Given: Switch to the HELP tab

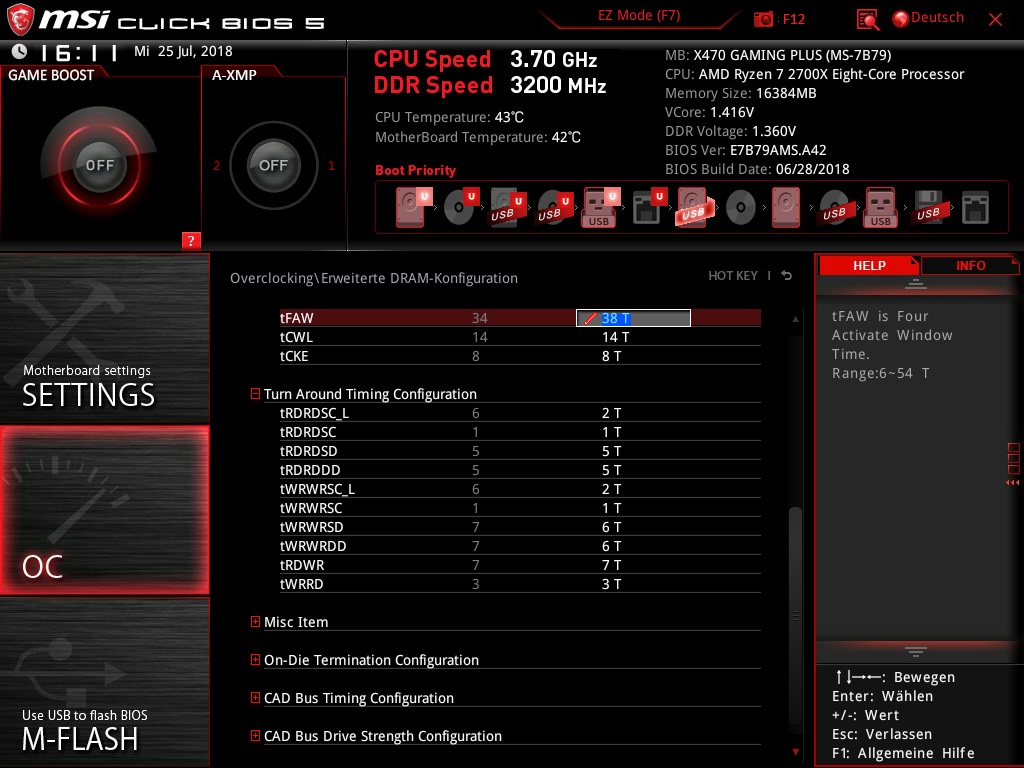Looking at the screenshot, I should tap(869, 266).
